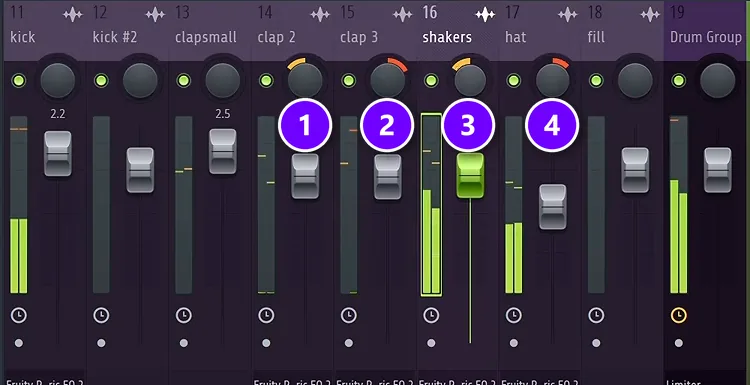Click the highlighted shakers peak meter
Viewport: 750px width, 385px height.
(x=431, y=205)
